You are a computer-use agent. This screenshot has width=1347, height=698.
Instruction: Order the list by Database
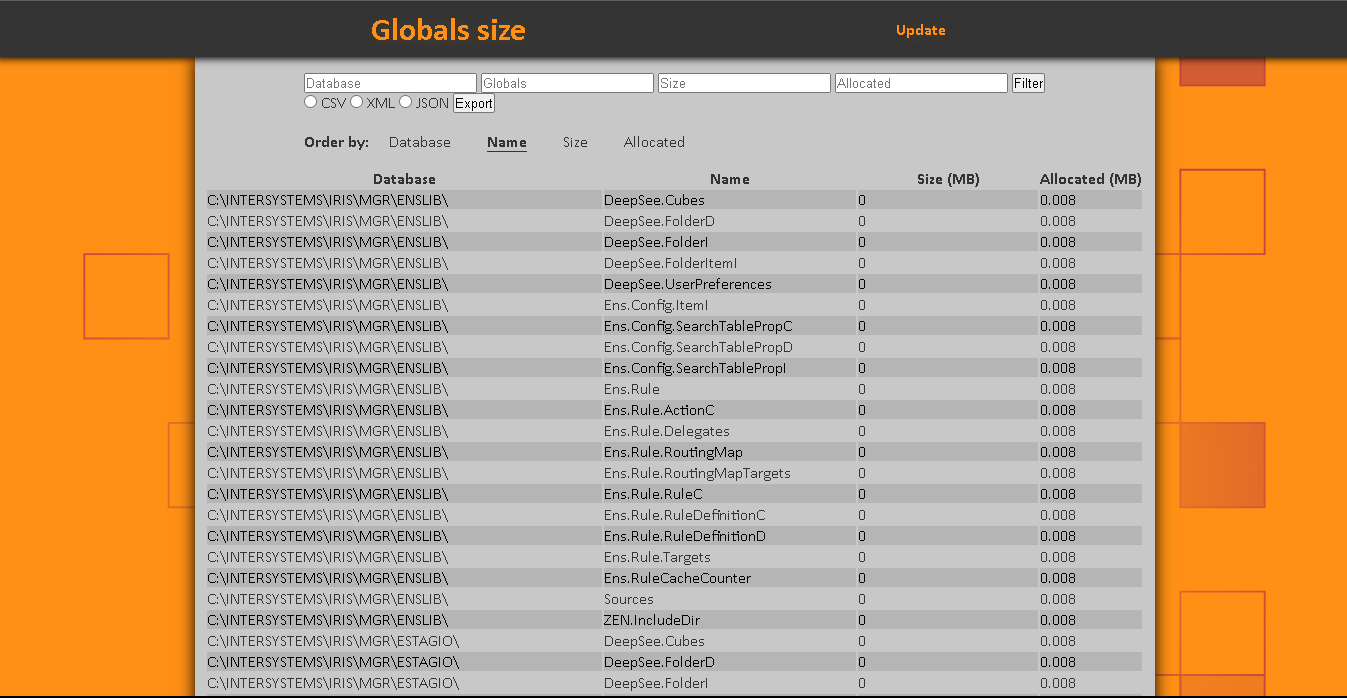tap(419, 142)
